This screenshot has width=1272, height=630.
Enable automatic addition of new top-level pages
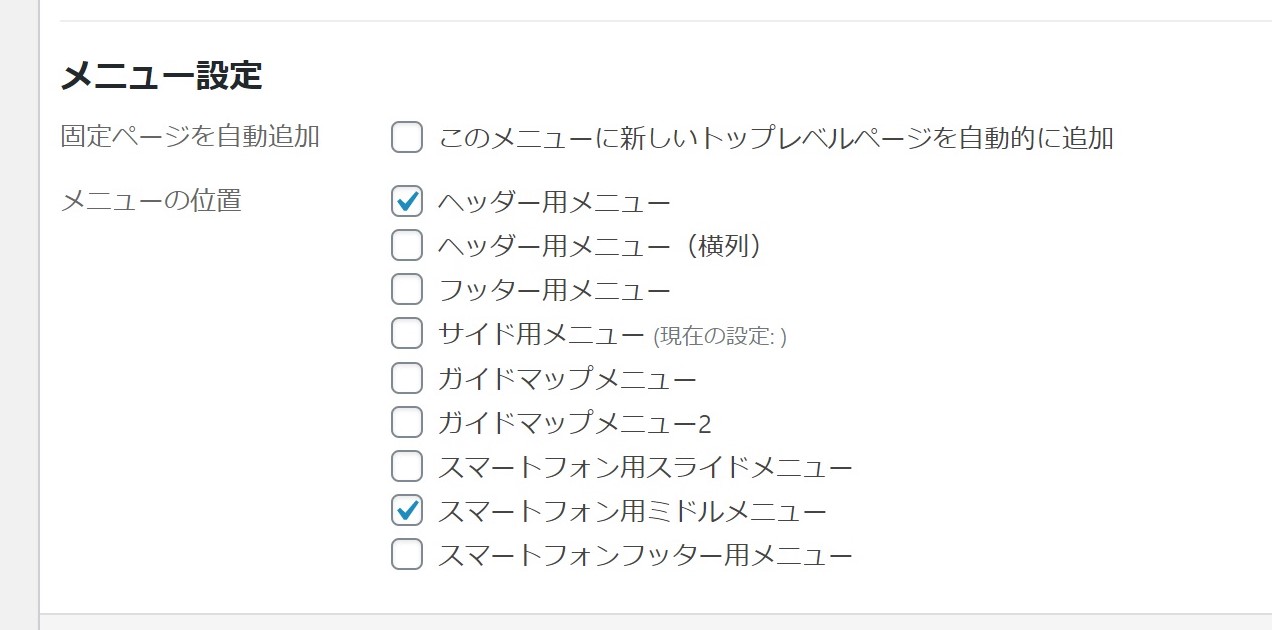[x=406, y=137]
